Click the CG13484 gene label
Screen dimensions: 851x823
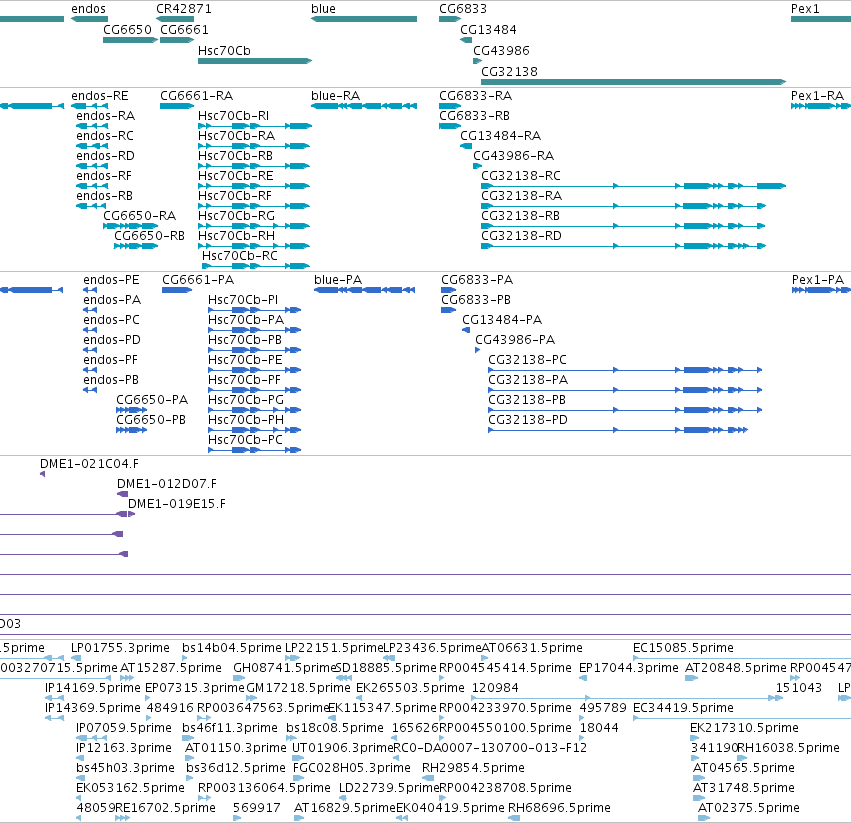[488, 29]
